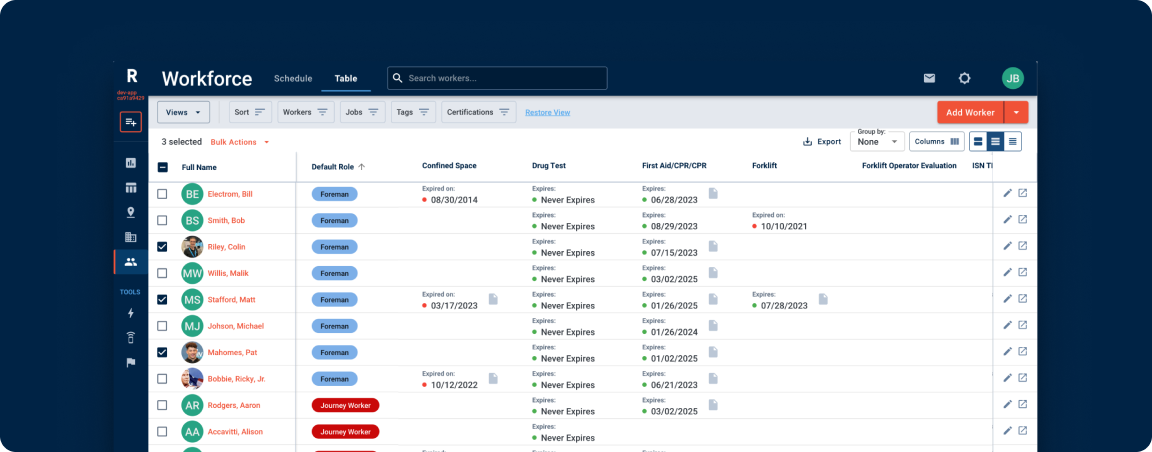Click the Export button
This screenshot has width=1152, height=452.
click(x=821, y=142)
